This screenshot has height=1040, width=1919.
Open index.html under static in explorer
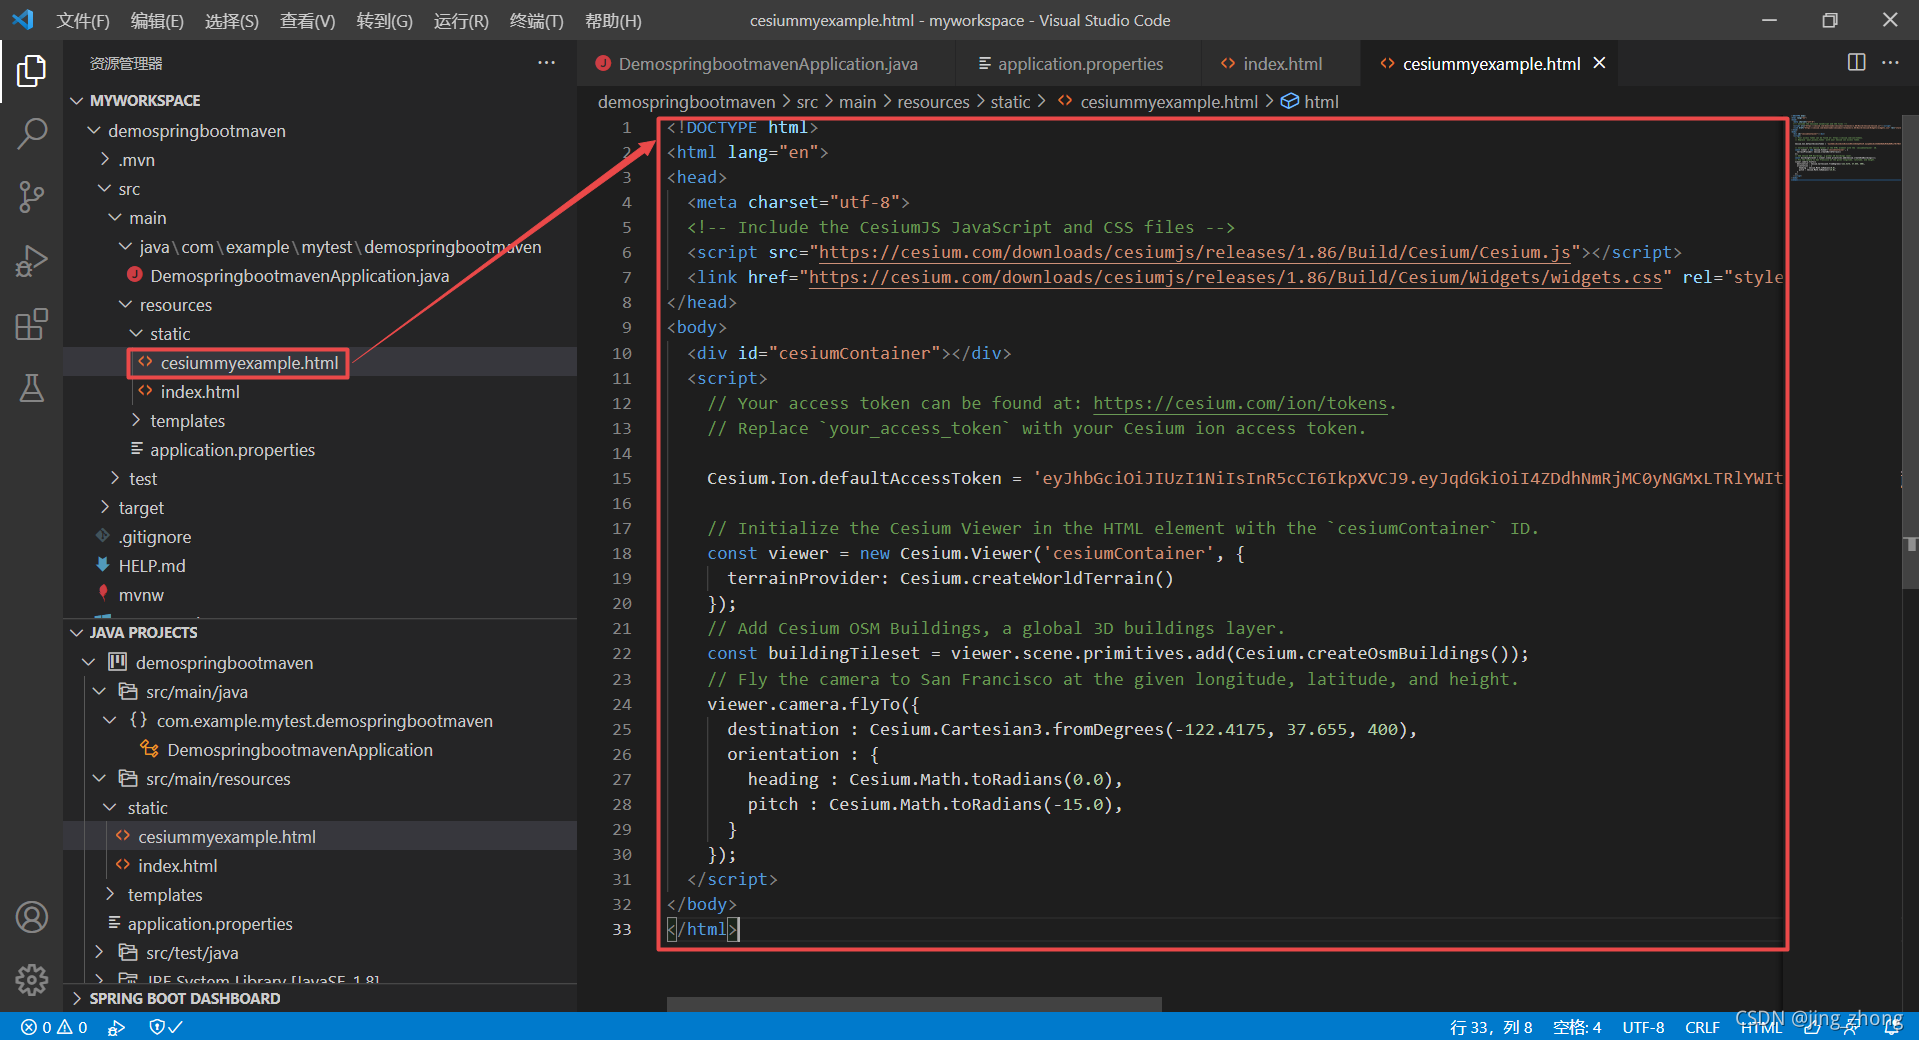(x=200, y=392)
